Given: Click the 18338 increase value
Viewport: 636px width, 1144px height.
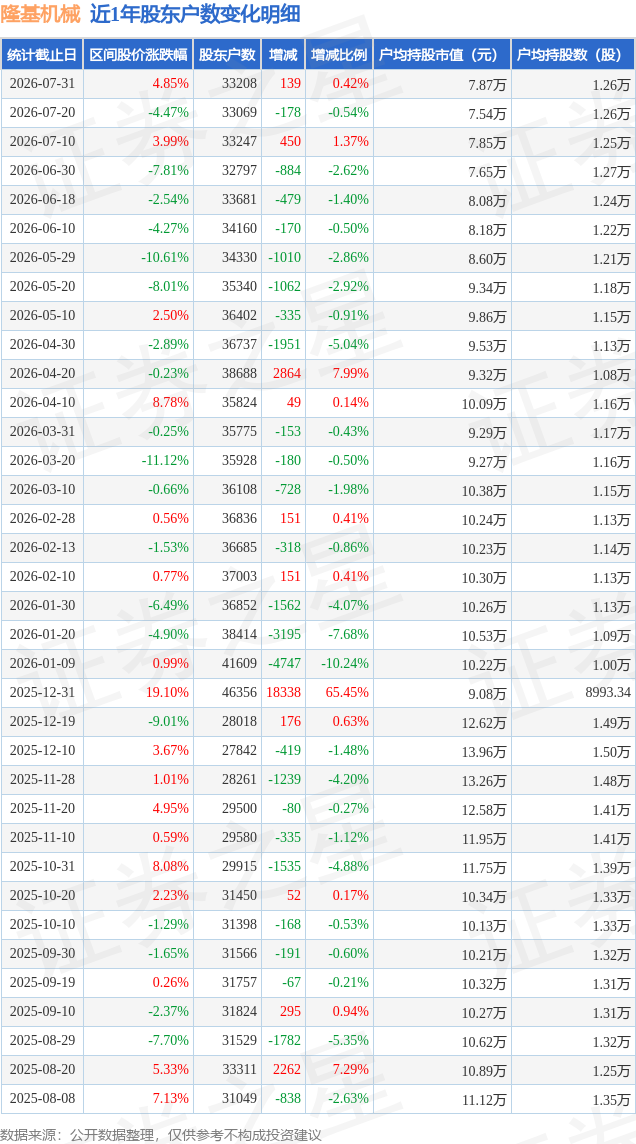Looking at the screenshot, I should tap(284, 692).
